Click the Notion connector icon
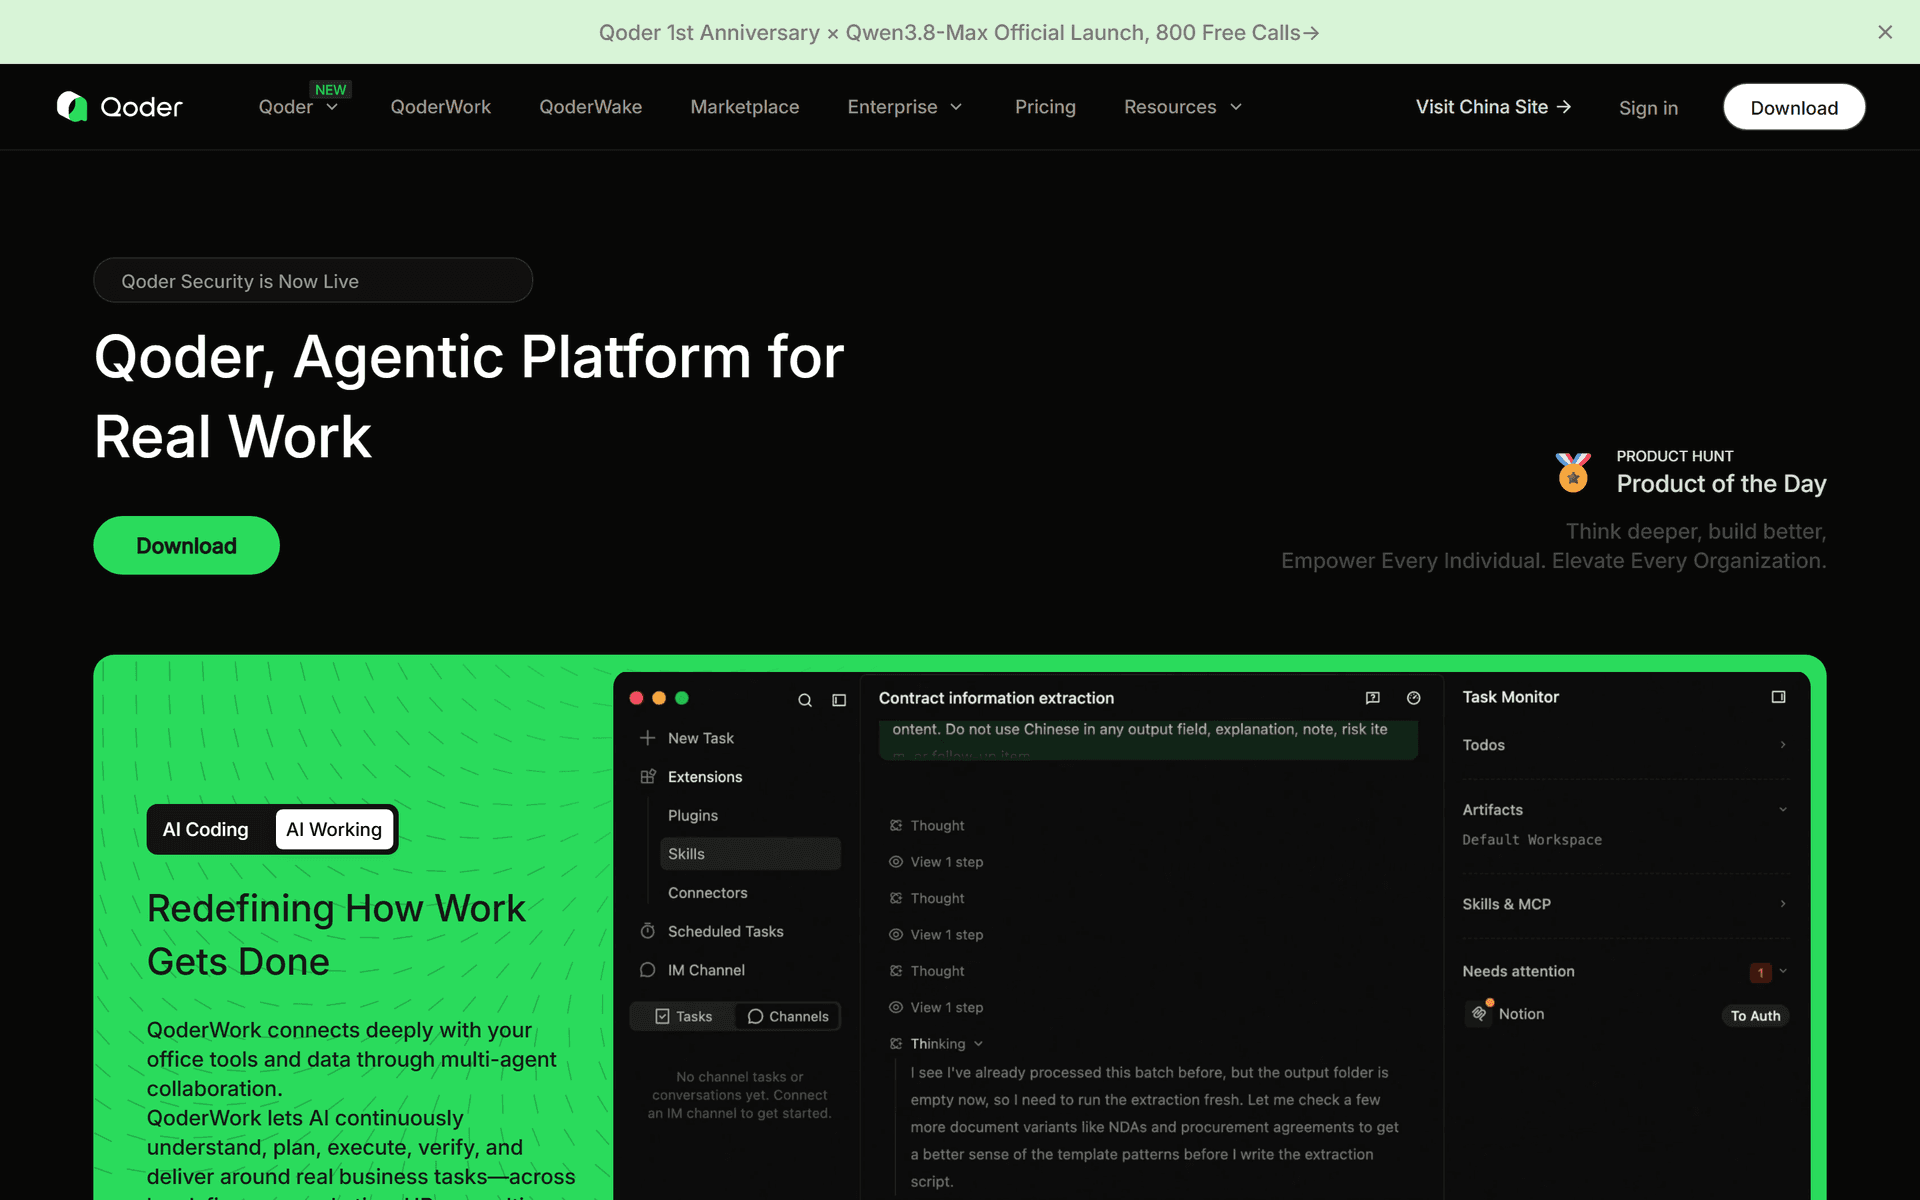 coord(1479,1013)
